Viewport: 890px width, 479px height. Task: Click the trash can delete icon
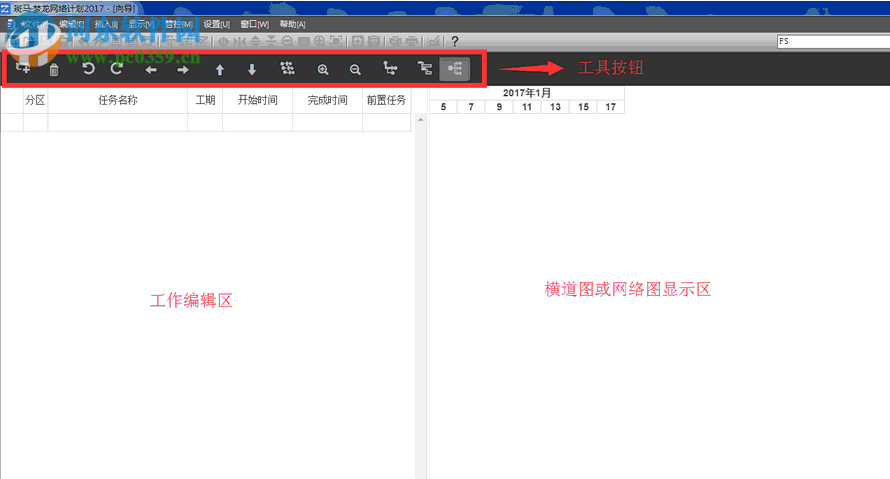pos(53,70)
